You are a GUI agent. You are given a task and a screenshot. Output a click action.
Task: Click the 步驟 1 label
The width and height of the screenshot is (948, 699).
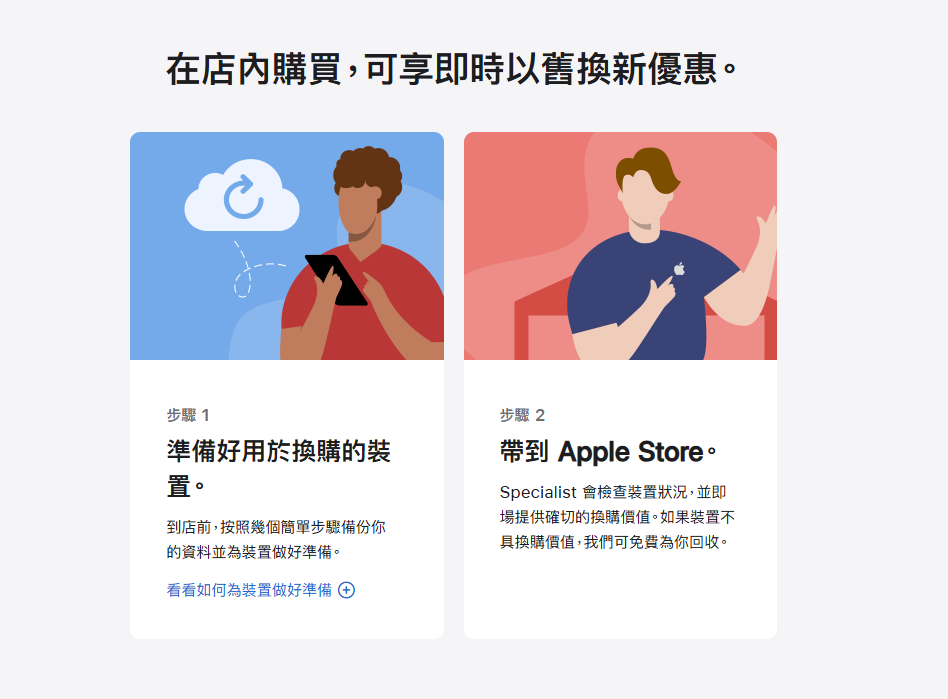[188, 415]
